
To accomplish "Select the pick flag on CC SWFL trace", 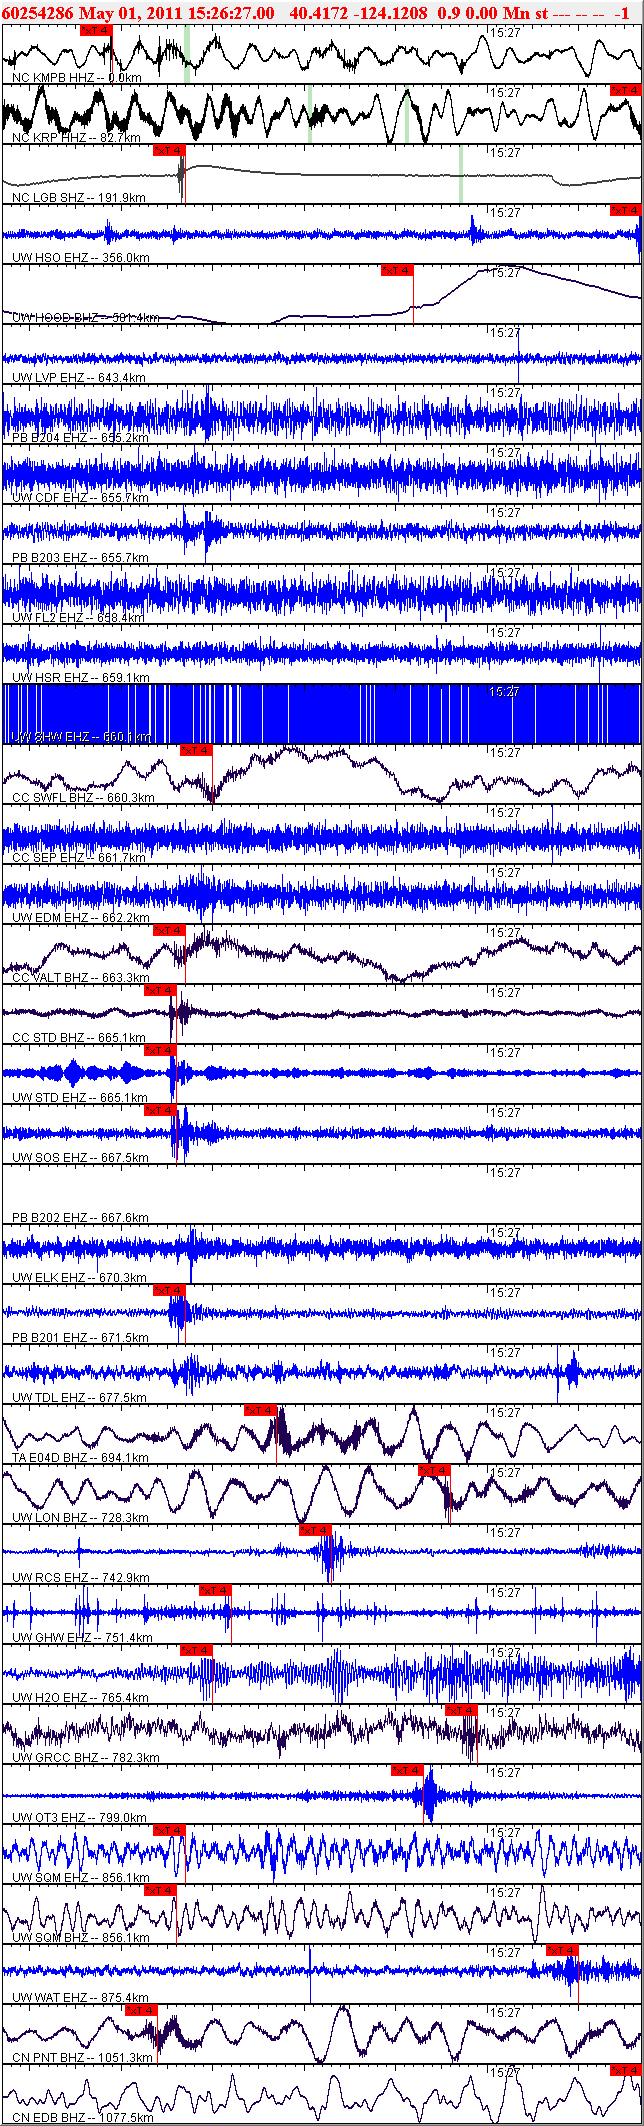I will [x=196, y=750].
